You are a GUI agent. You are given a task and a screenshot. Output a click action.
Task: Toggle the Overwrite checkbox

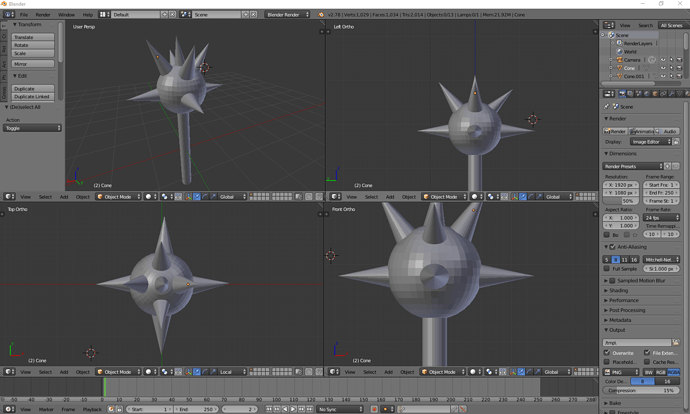point(607,353)
